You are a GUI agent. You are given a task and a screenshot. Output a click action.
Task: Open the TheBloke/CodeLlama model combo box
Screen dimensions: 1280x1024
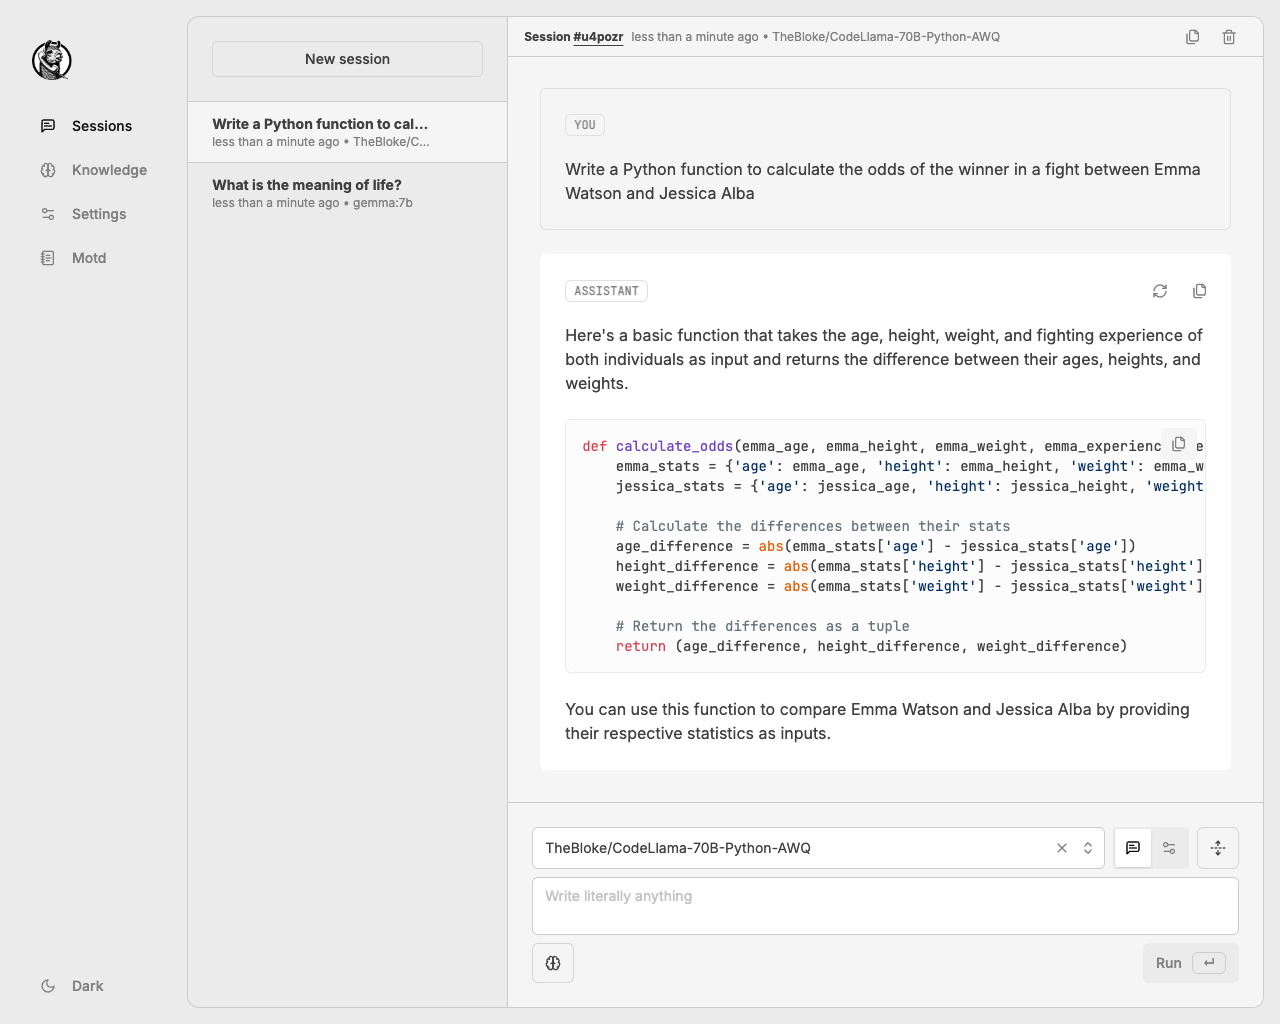pyautogui.click(x=790, y=848)
